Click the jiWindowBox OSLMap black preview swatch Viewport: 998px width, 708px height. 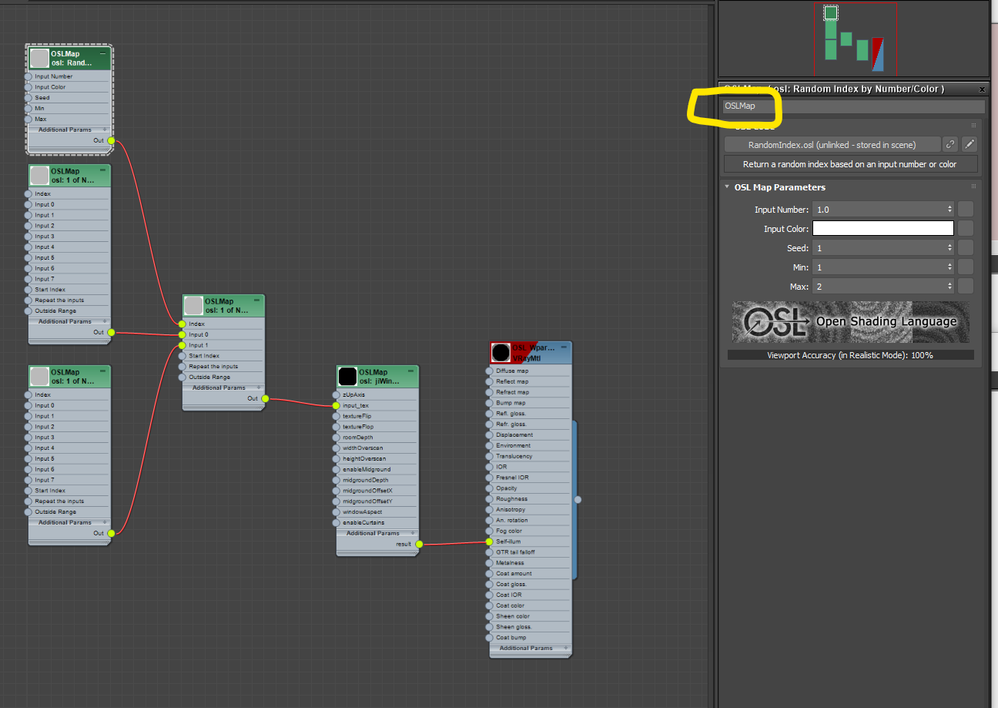coord(348,376)
